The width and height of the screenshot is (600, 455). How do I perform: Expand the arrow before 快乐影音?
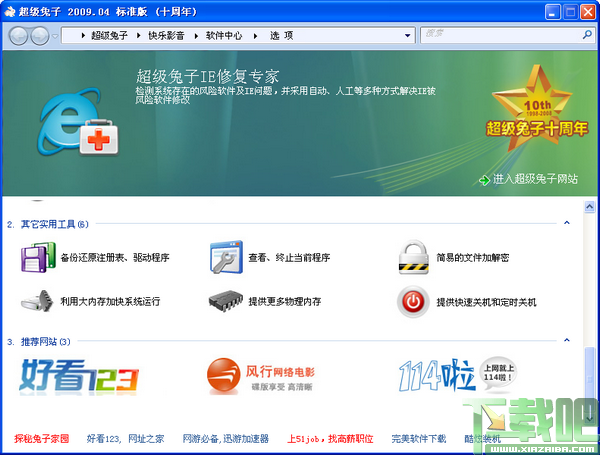click(x=139, y=36)
